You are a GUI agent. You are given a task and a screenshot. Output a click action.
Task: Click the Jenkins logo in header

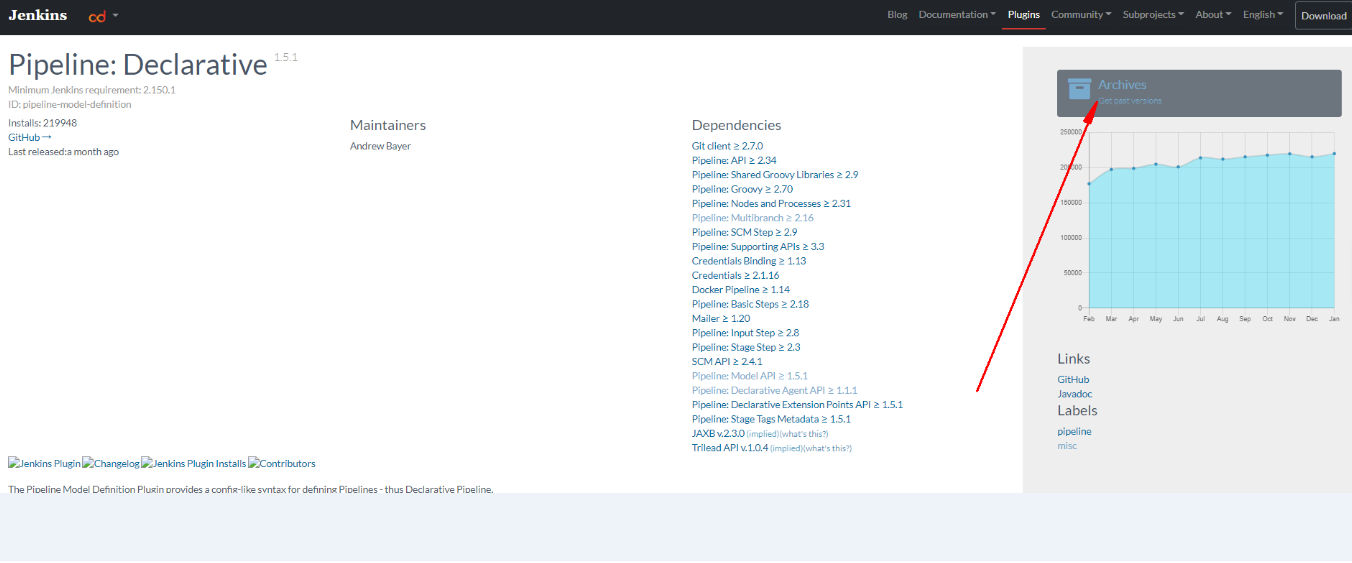click(38, 15)
